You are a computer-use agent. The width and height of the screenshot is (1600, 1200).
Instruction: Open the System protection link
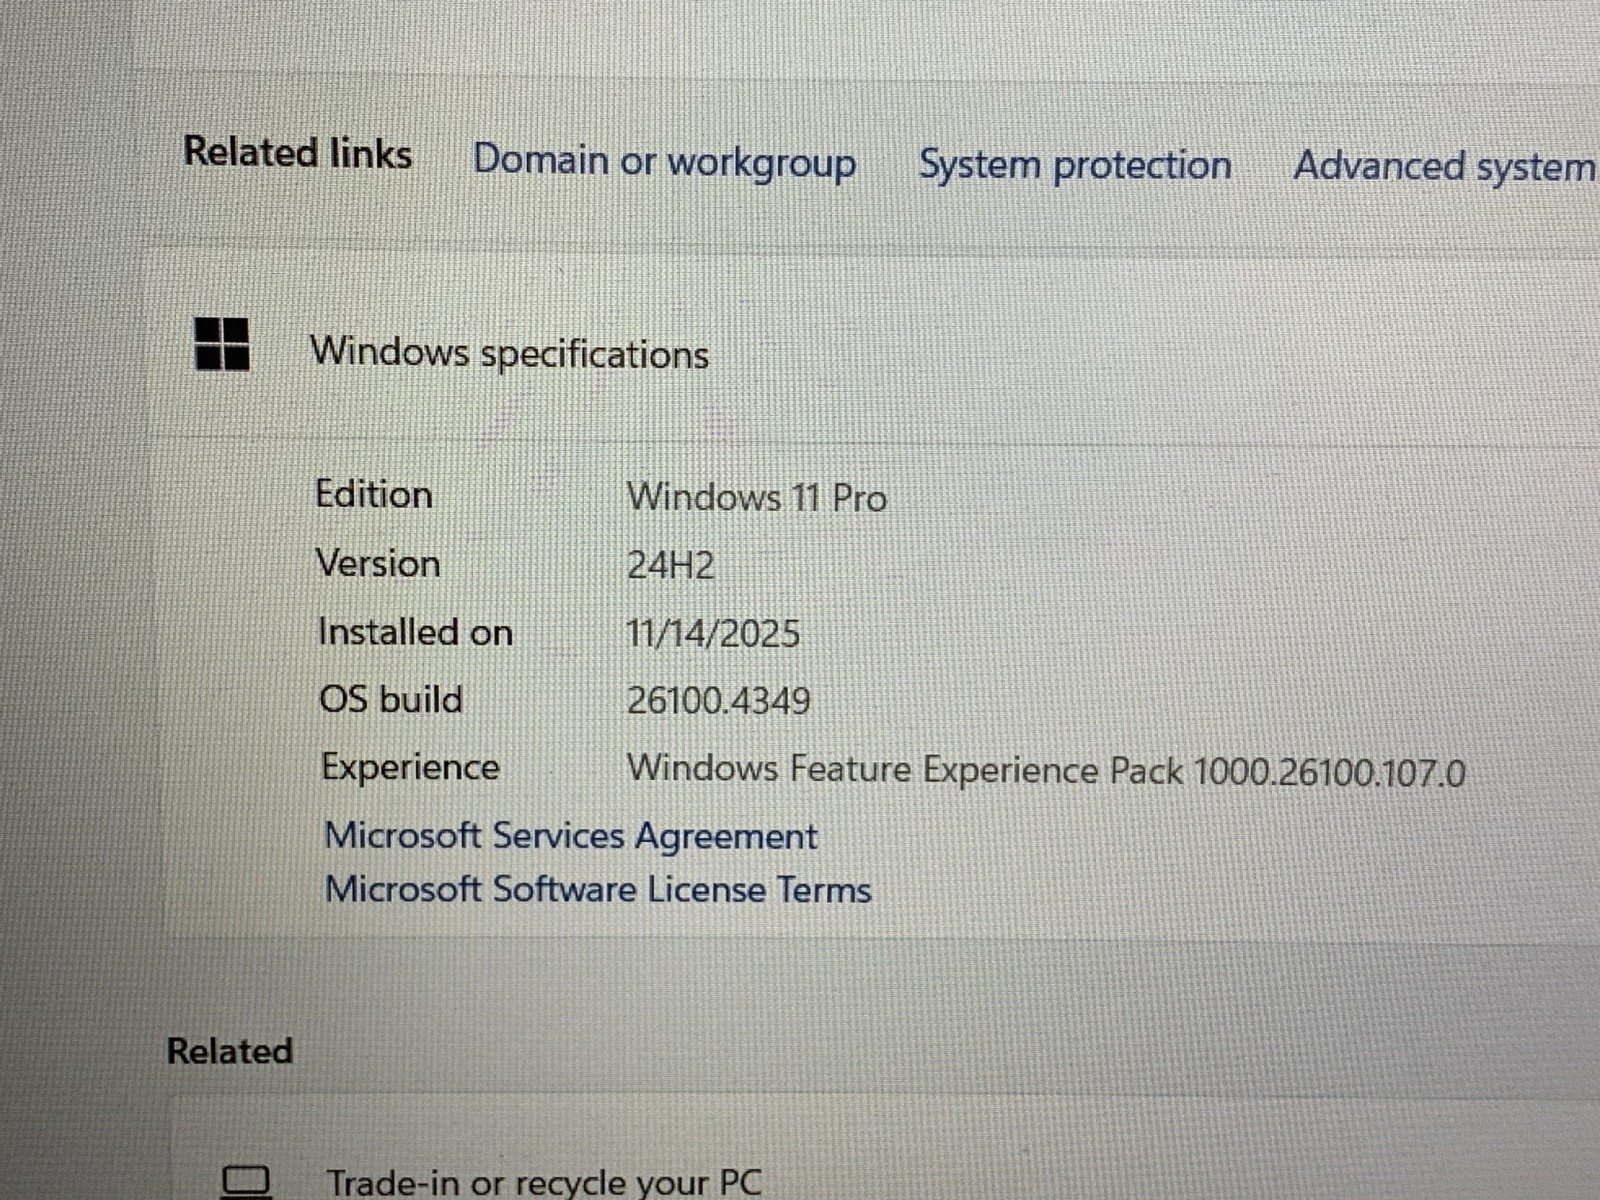pyautogui.click(x=1075, y=165)
